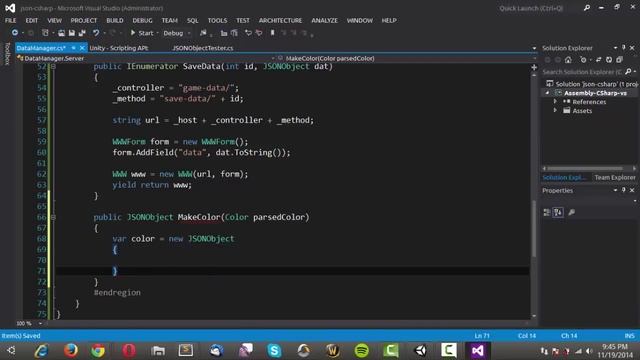Switch to the Unity - Scripting API tab

(119, 48)
